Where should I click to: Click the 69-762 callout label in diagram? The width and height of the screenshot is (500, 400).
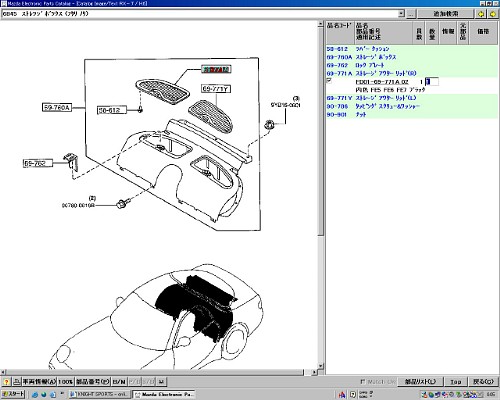(x=38, y=163)
